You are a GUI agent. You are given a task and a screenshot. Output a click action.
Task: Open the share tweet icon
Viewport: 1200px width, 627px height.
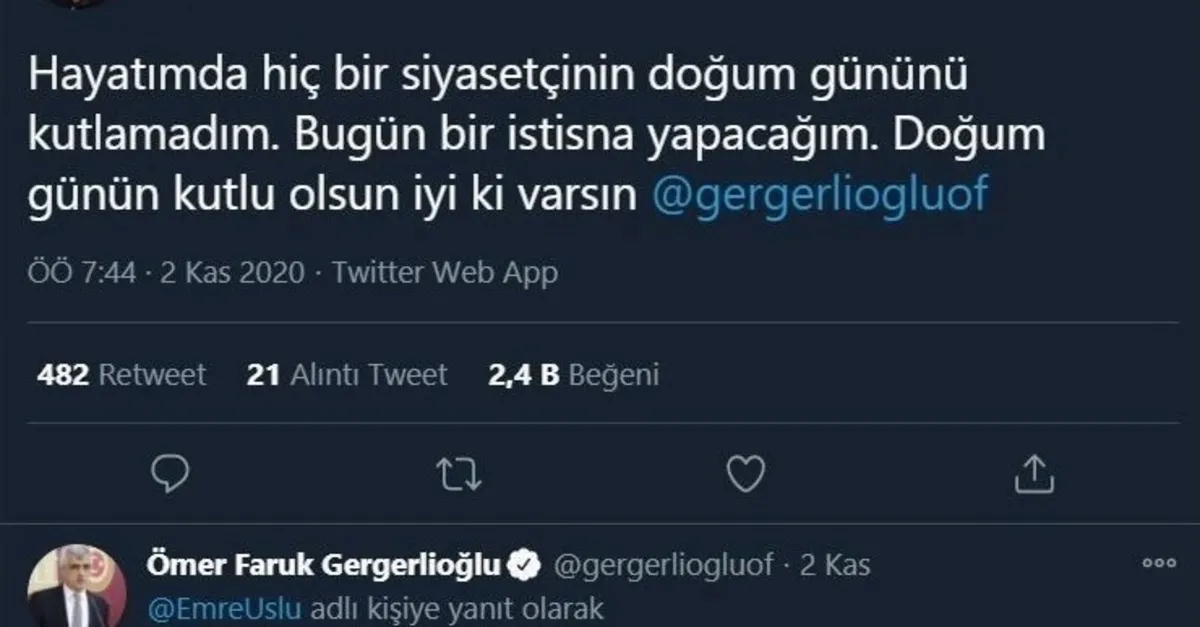pyautogui.click(x=1030, y=474)
